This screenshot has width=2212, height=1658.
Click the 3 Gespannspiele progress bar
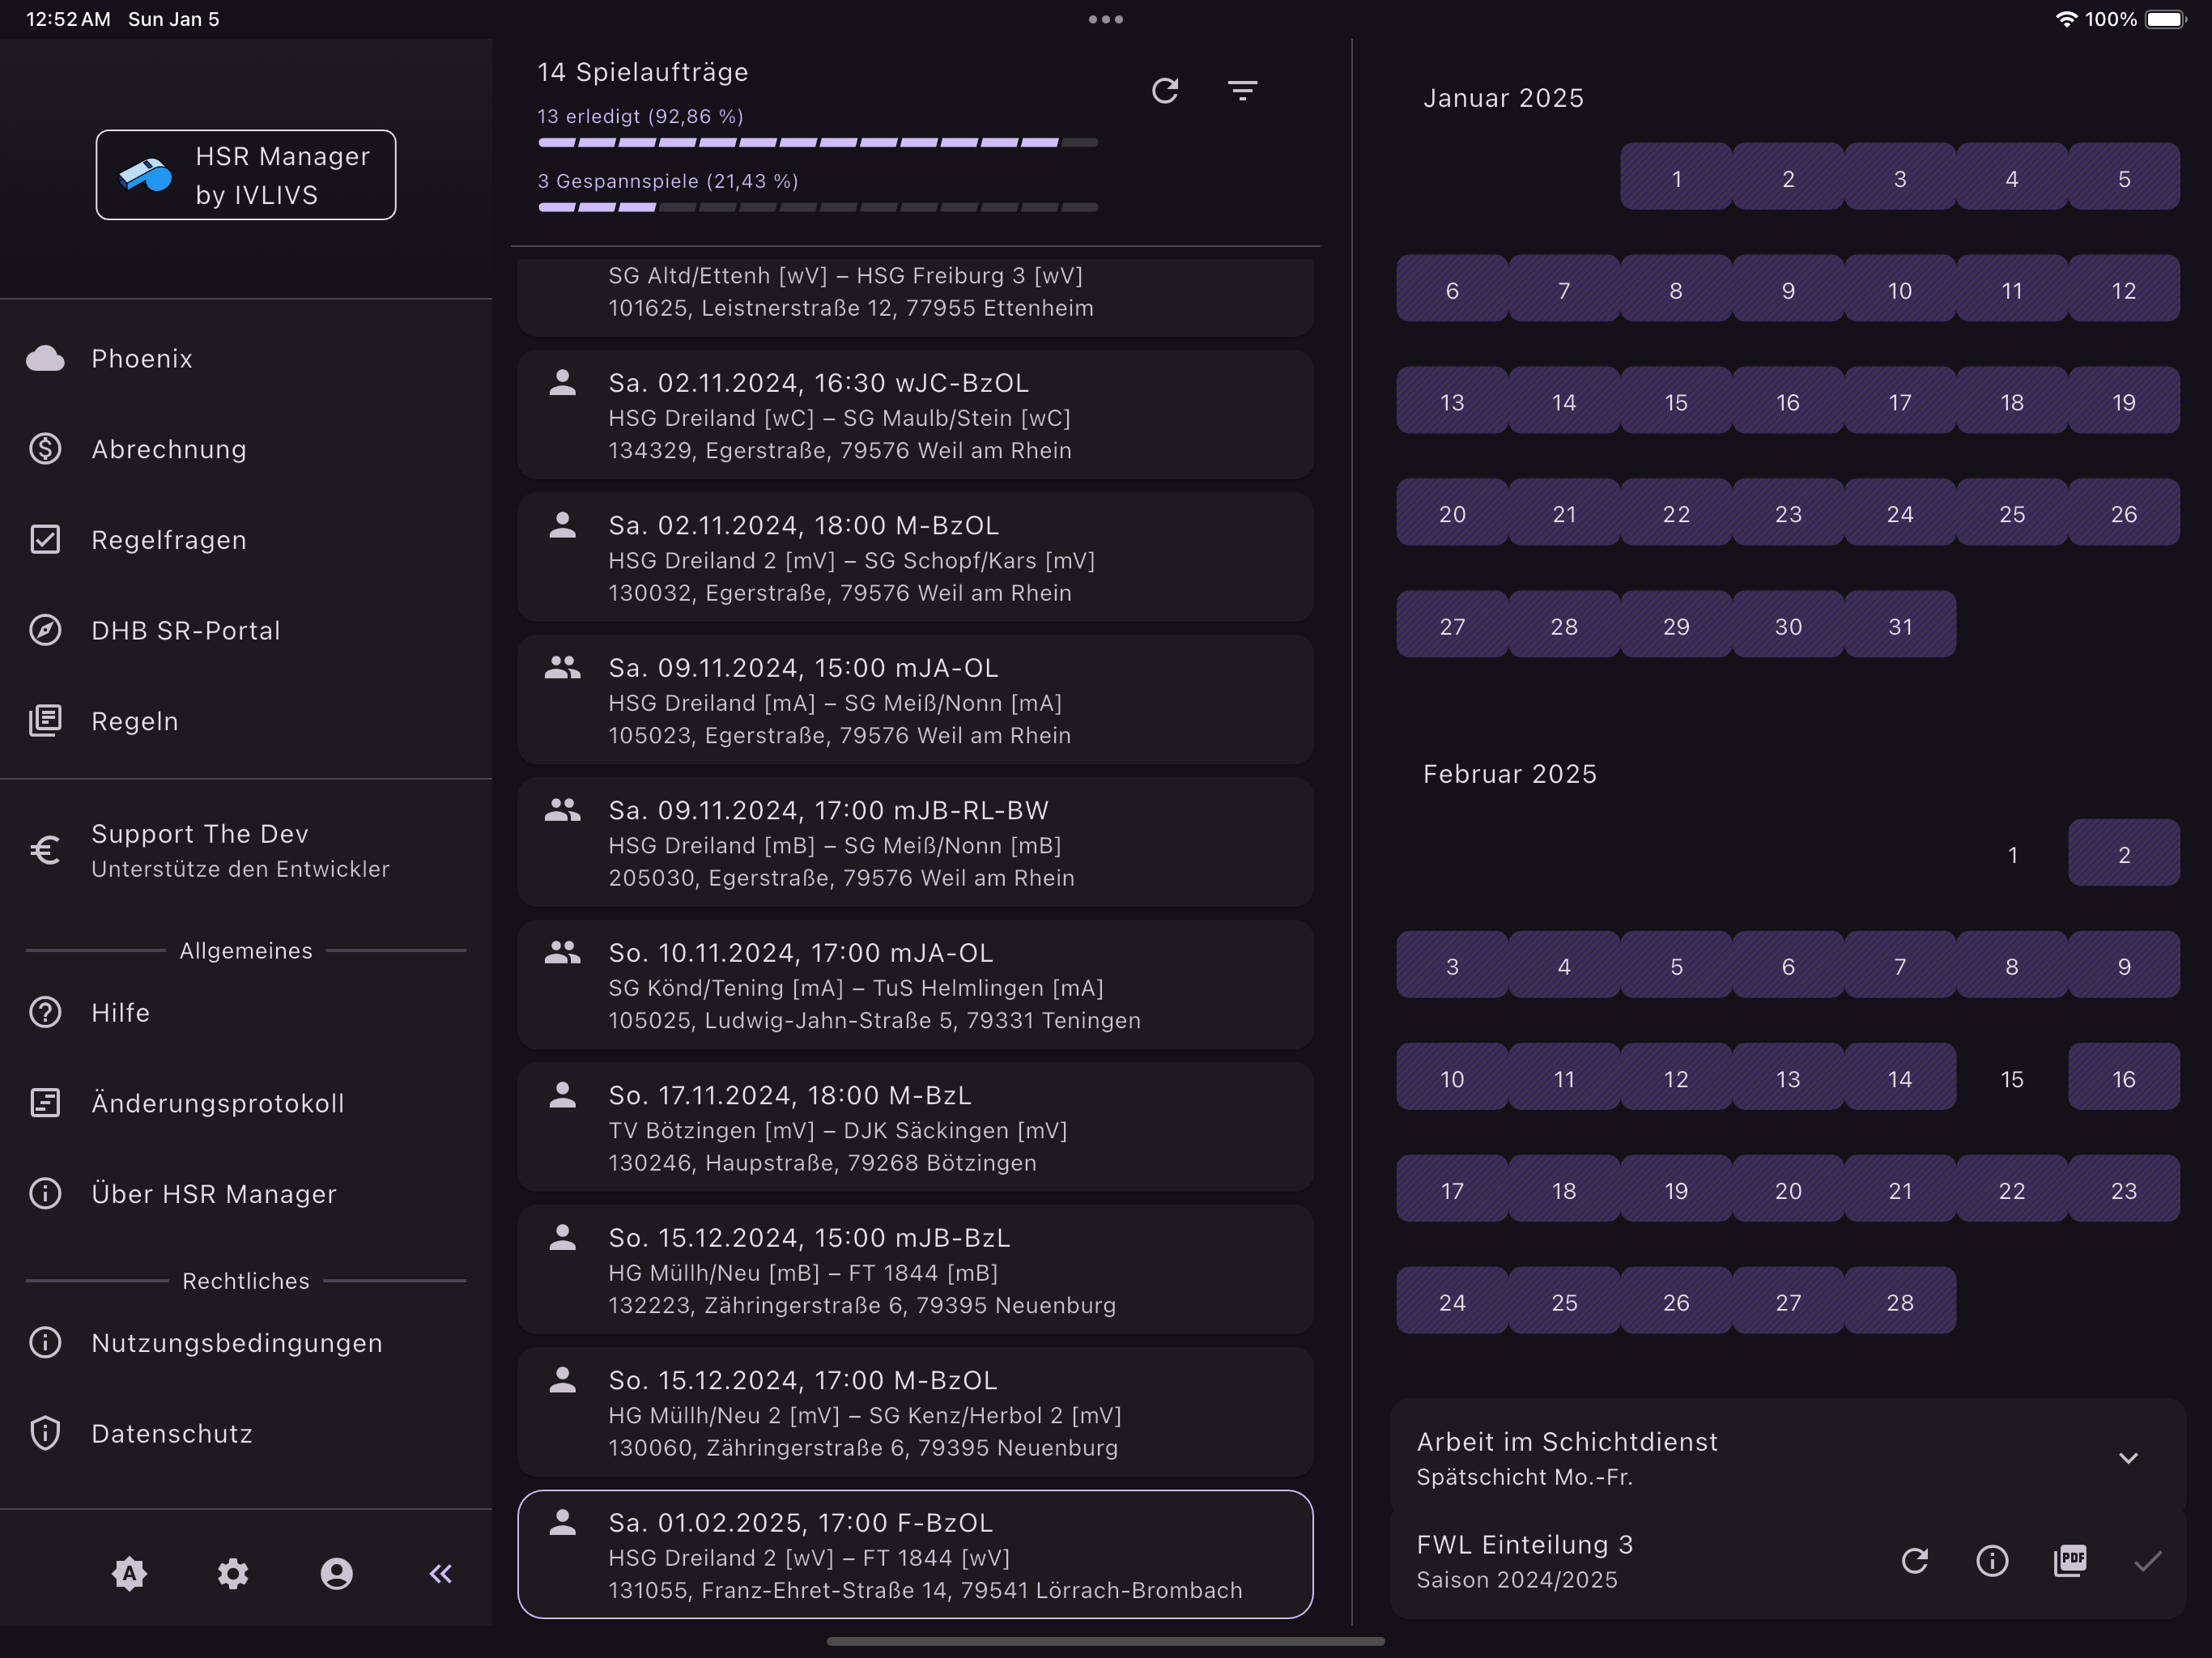818,207
